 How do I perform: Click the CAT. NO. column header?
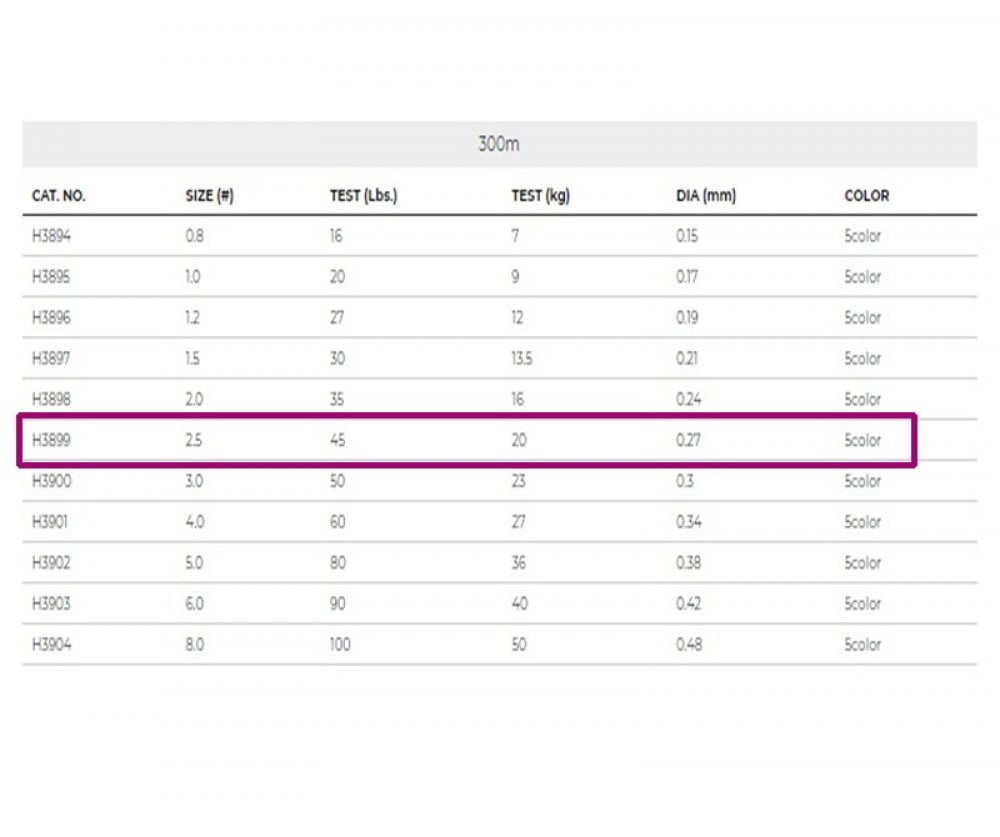[x=59, y=196]
